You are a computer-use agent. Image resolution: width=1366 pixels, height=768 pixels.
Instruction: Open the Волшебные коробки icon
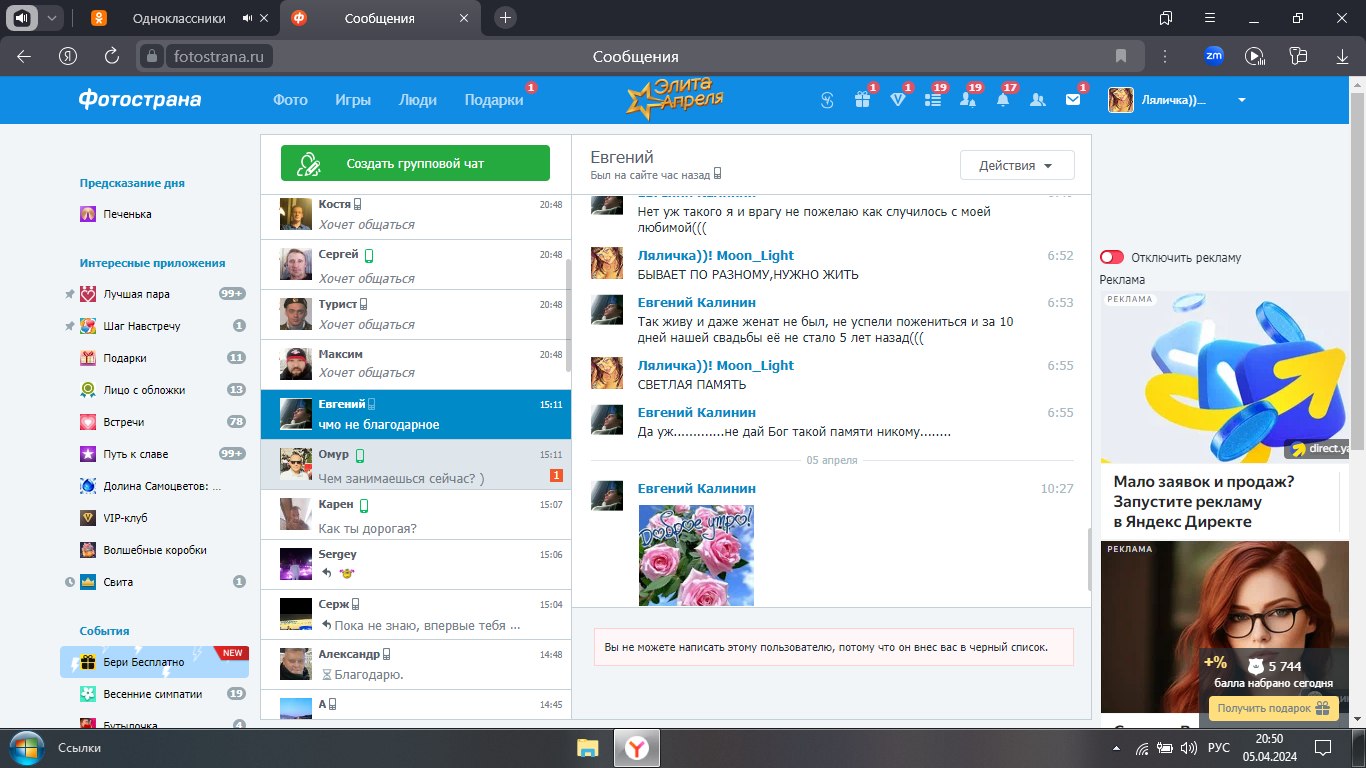88,550
